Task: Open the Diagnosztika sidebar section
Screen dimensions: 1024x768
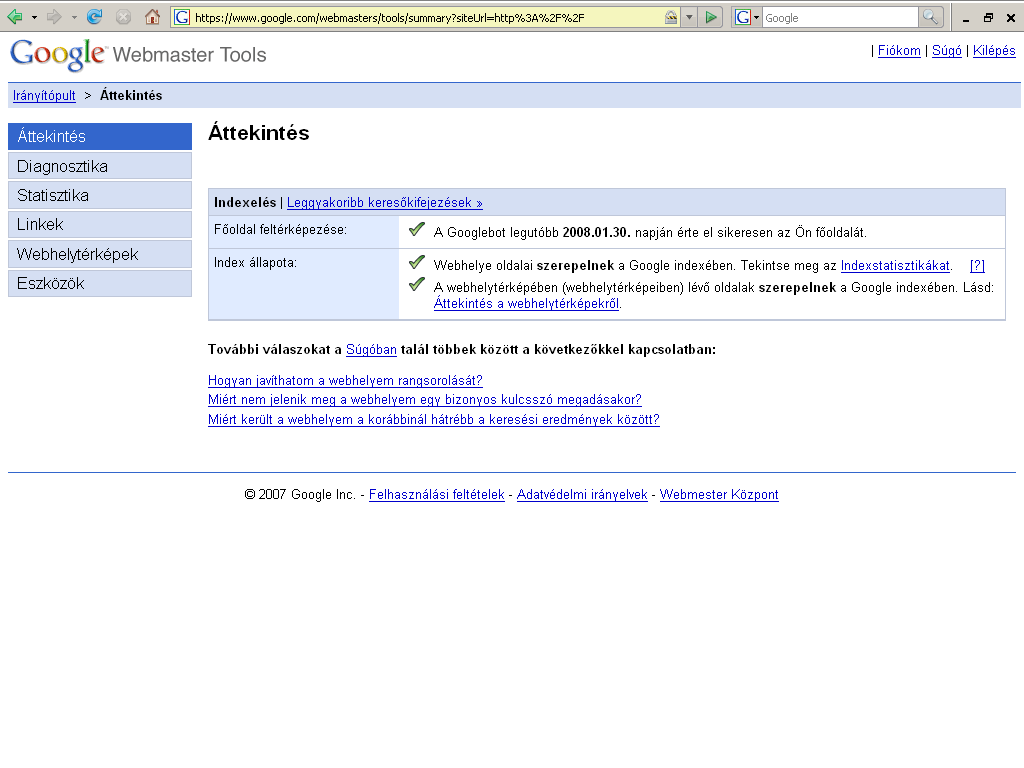Action: click(x=100, y=166)
